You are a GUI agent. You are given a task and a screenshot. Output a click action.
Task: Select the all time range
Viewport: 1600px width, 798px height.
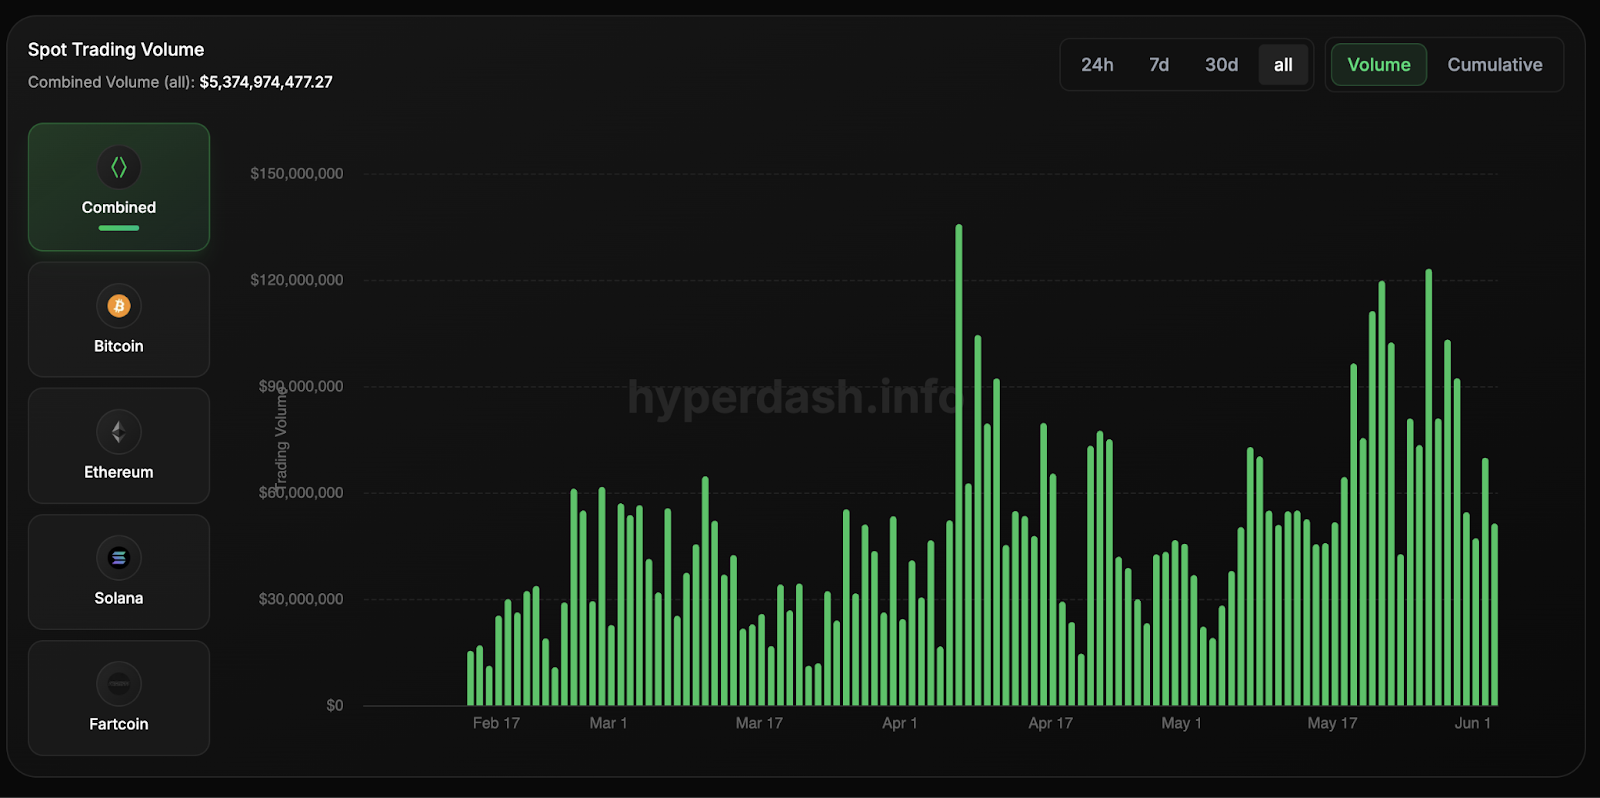point(1283,65)
